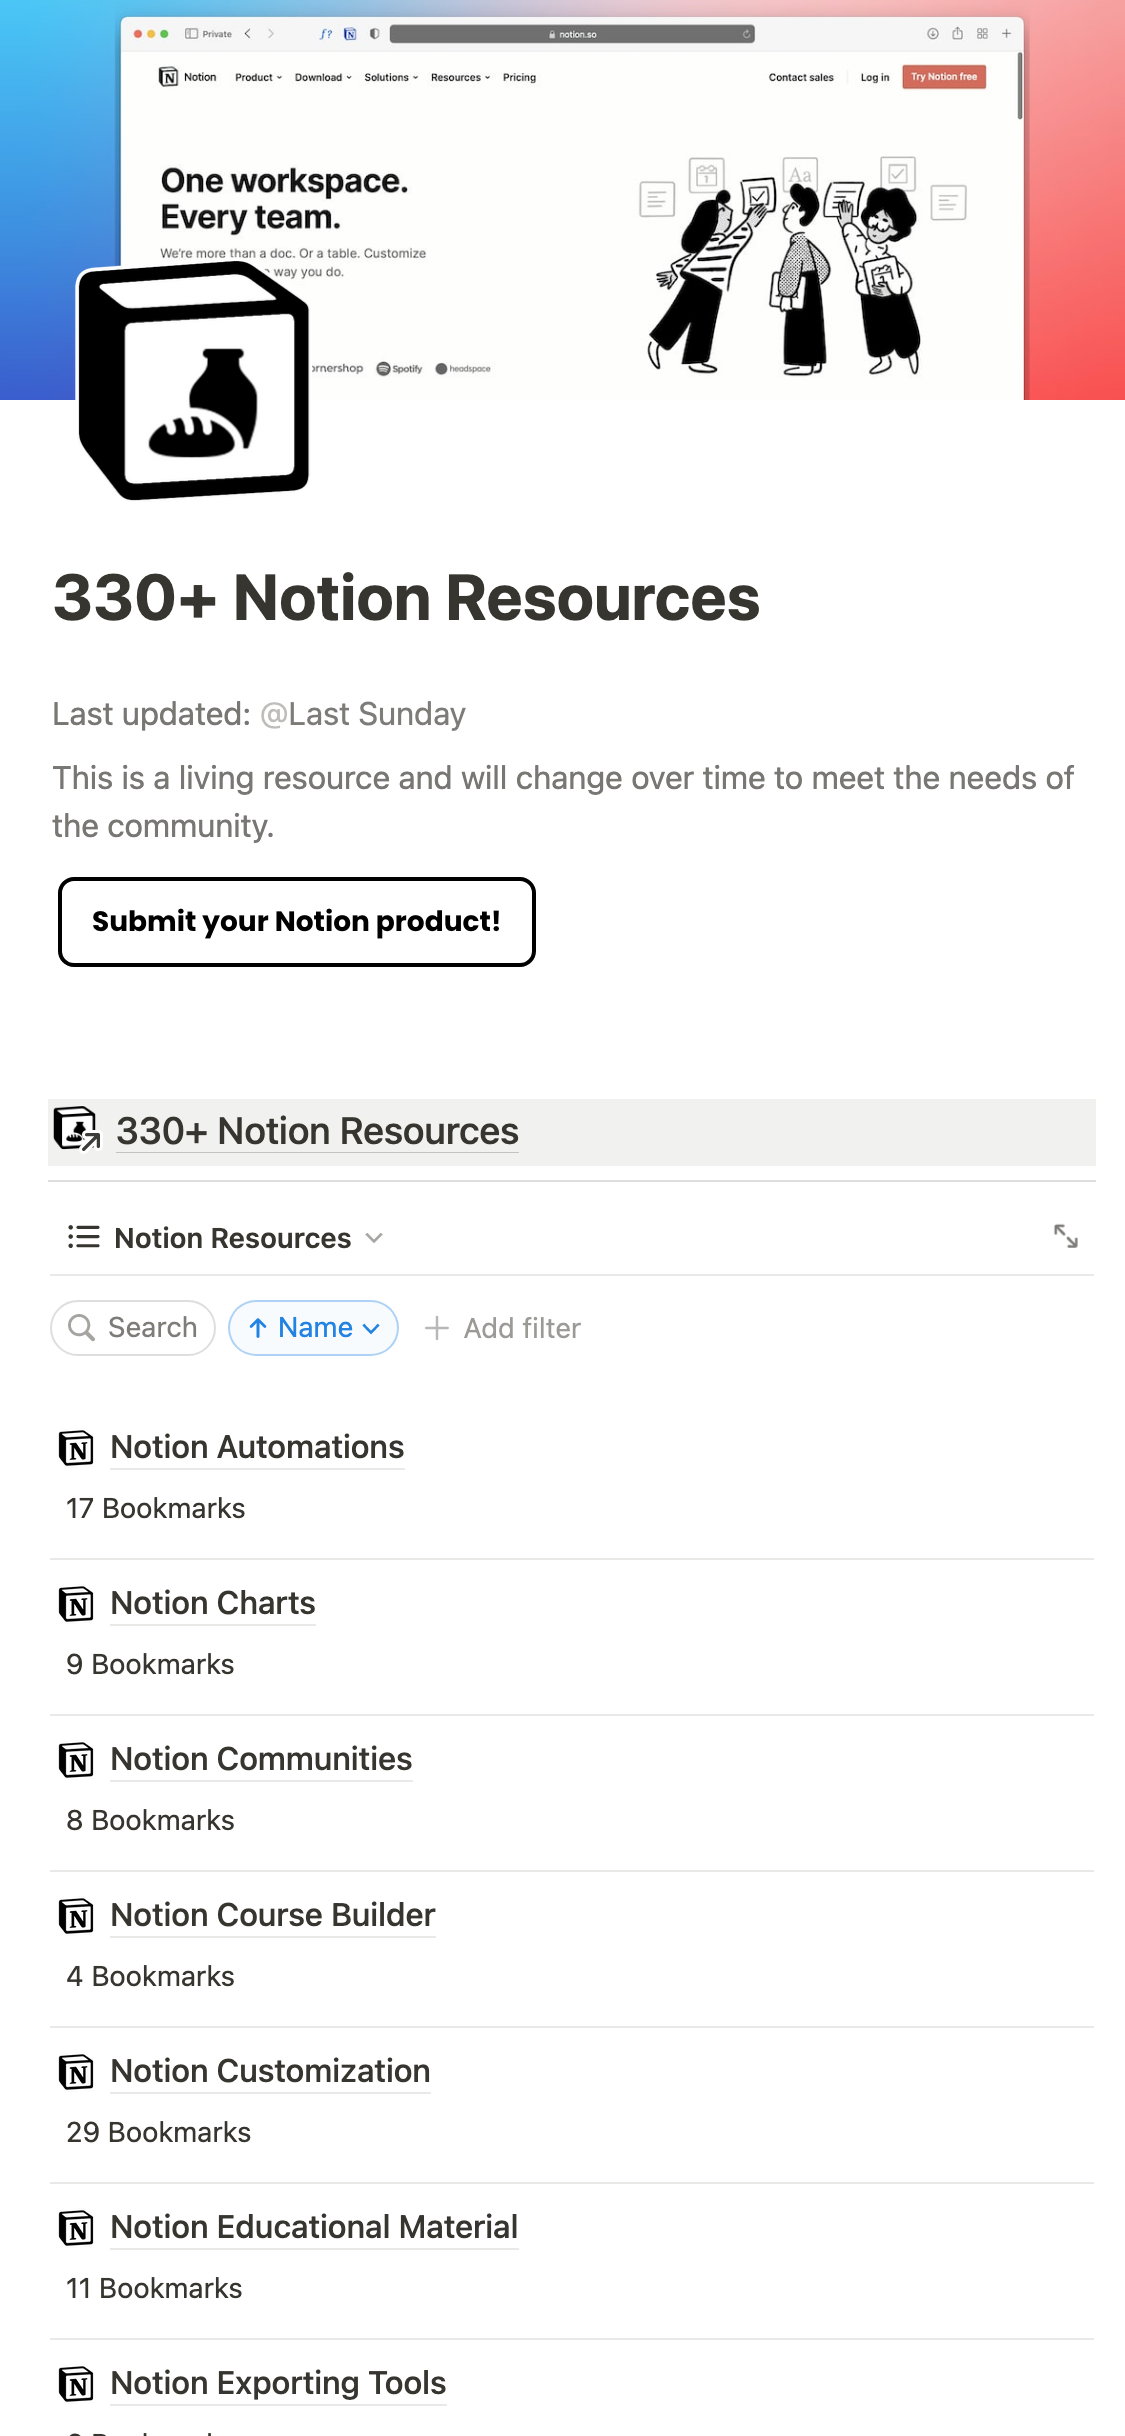Open the Notion Customization page
This screenshot has height=2436, width=1125.
[270, 2071]
